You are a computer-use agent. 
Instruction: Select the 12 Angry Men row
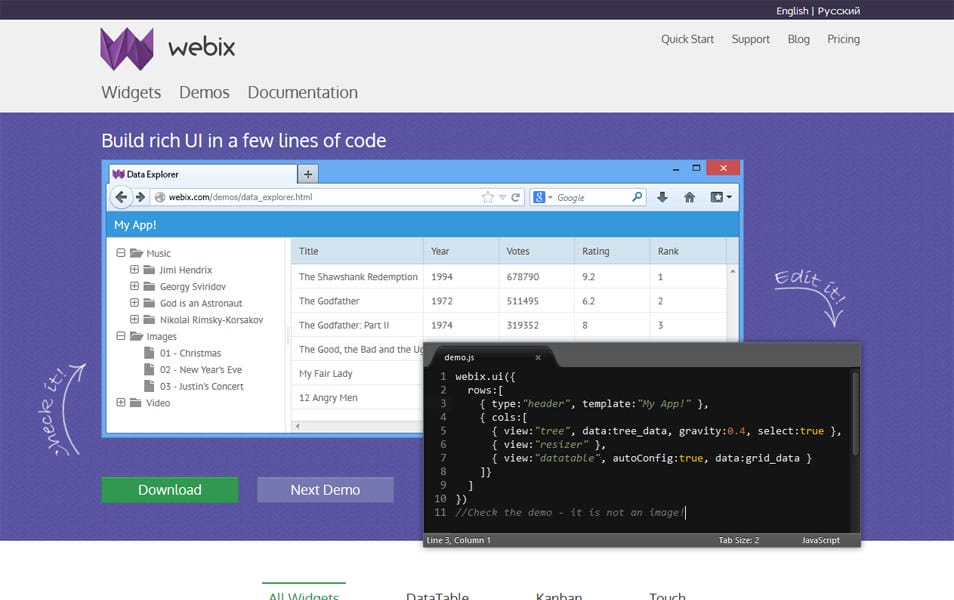(x=357, y=397)
